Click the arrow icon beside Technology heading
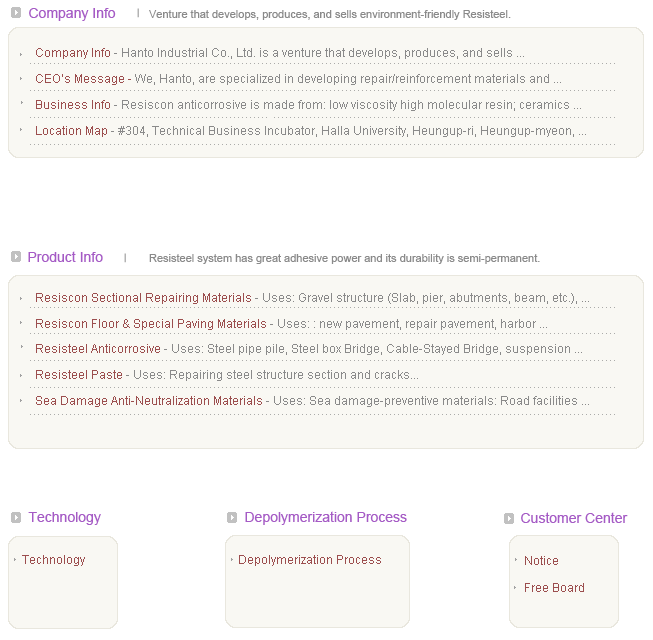The height and width of the screenshot is (640, 653). [16, 517]
